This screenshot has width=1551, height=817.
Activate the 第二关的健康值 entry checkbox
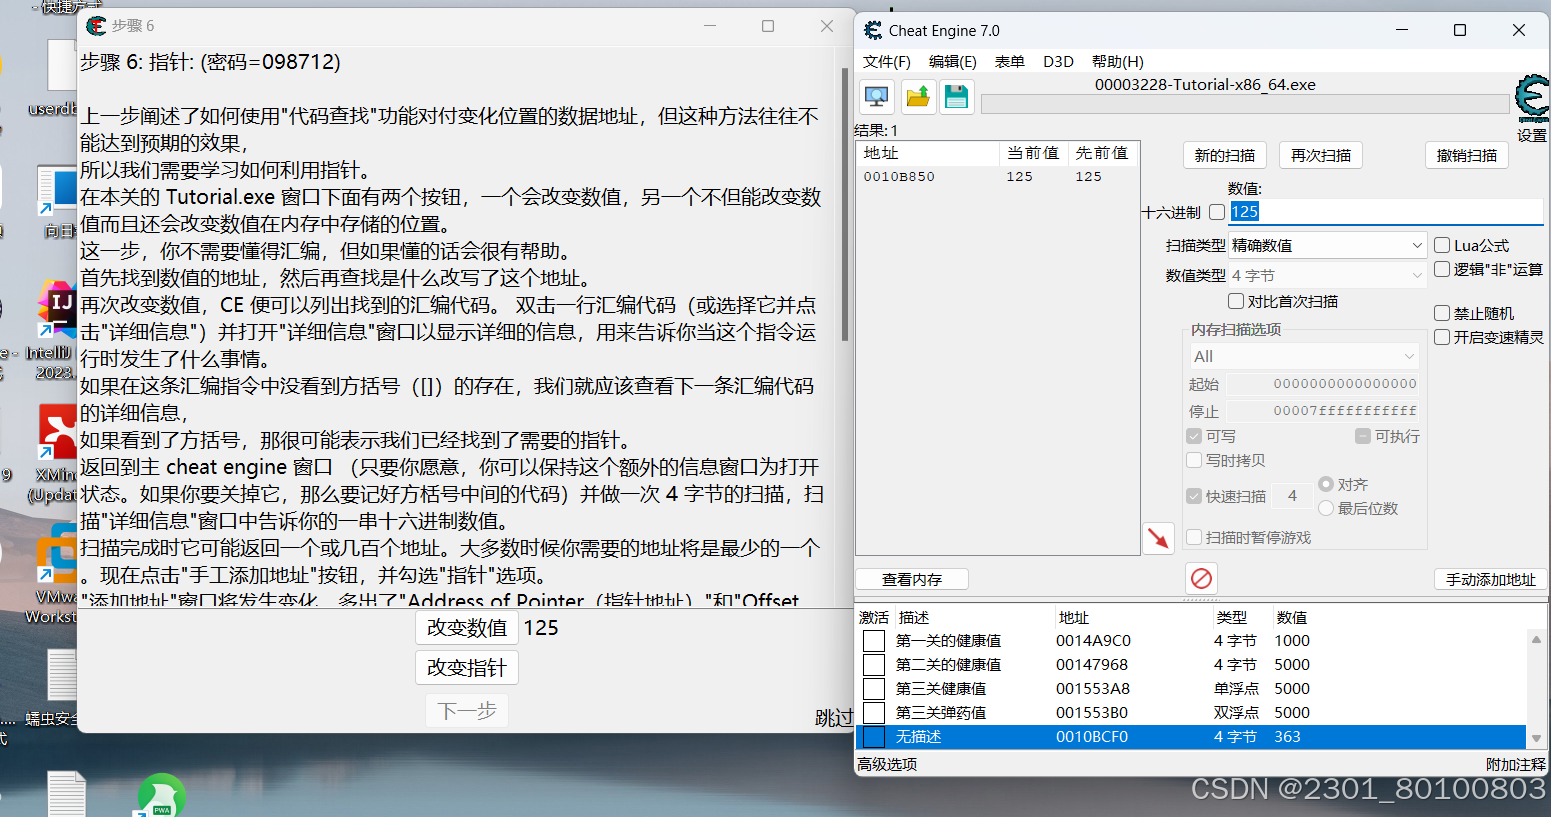874,665
